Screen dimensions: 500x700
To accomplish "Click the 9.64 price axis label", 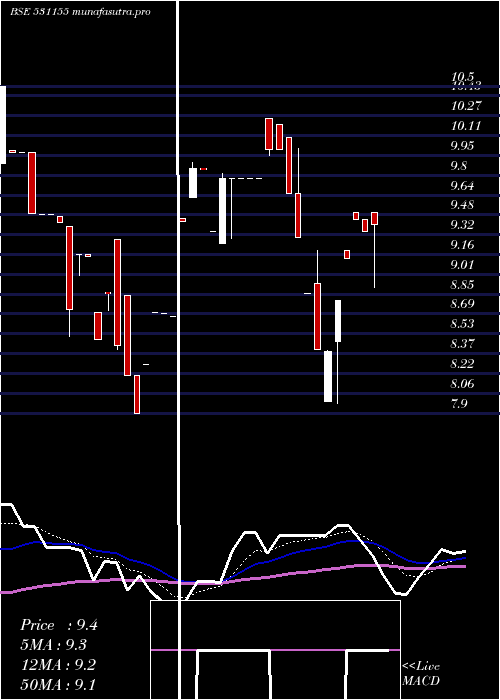I will click(x=462, y=186).
